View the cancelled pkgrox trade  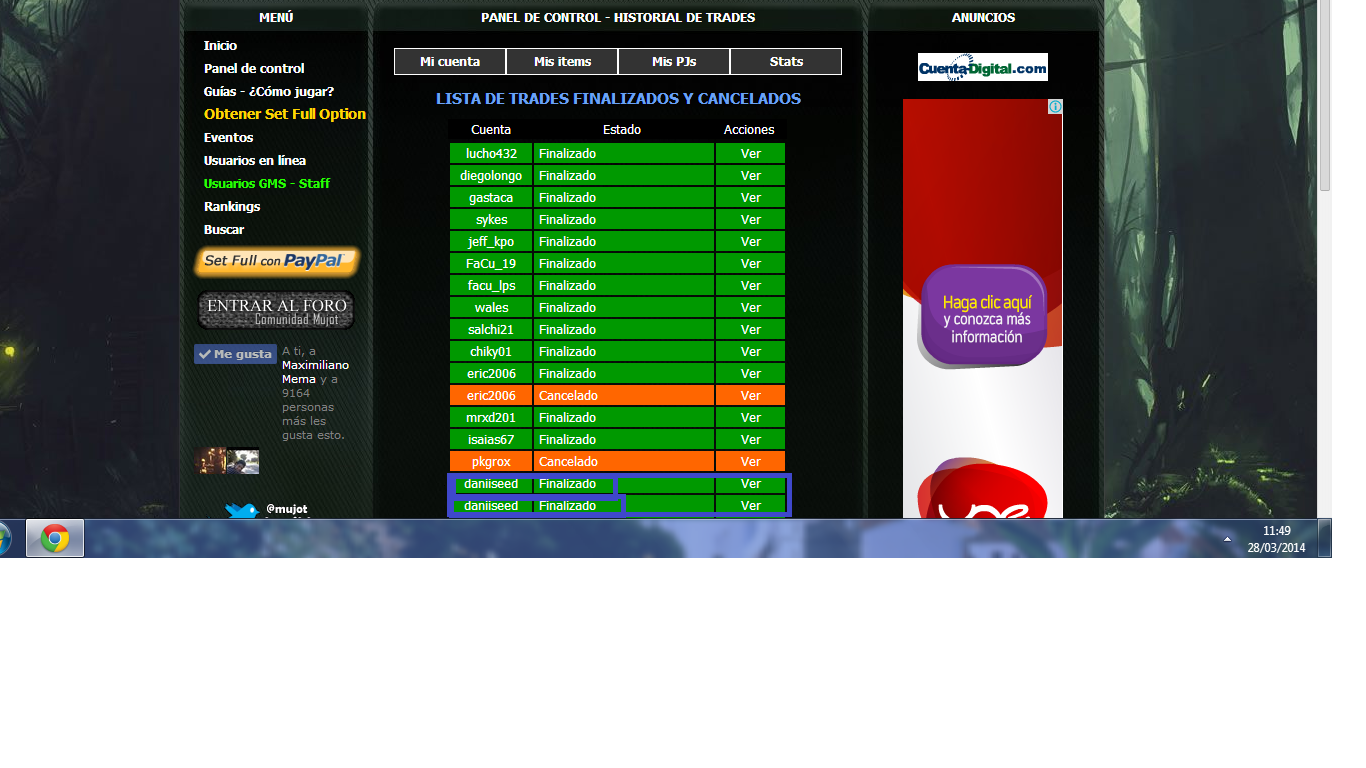click(750, 462)
